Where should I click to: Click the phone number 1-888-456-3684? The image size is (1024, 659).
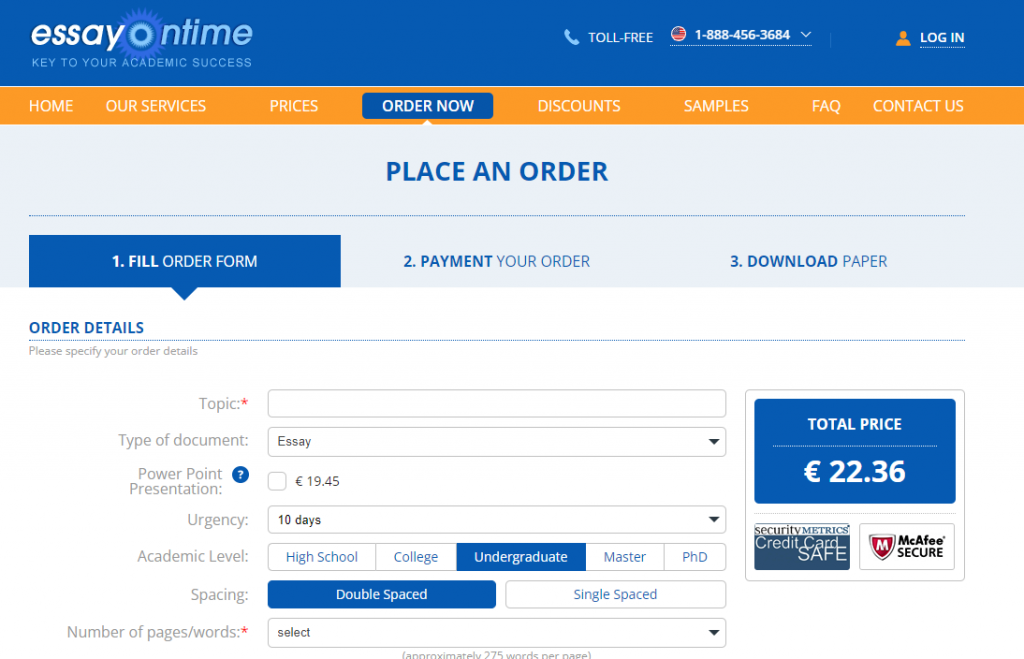(743, 35)
